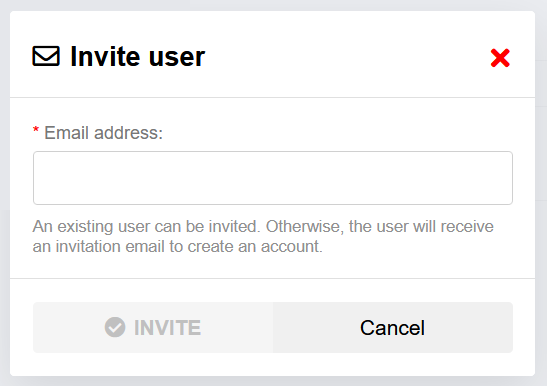Select the word INVITE on the disabled button
This screenshot has height=386, width=547.
click(167, 327)
